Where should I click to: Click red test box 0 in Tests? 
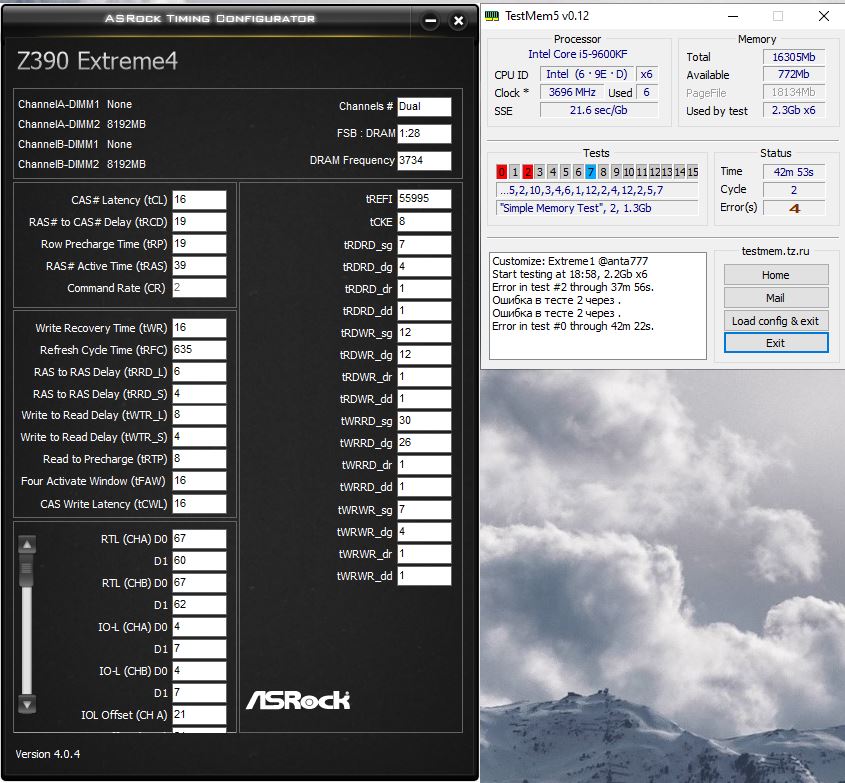(x=502, y=172)
